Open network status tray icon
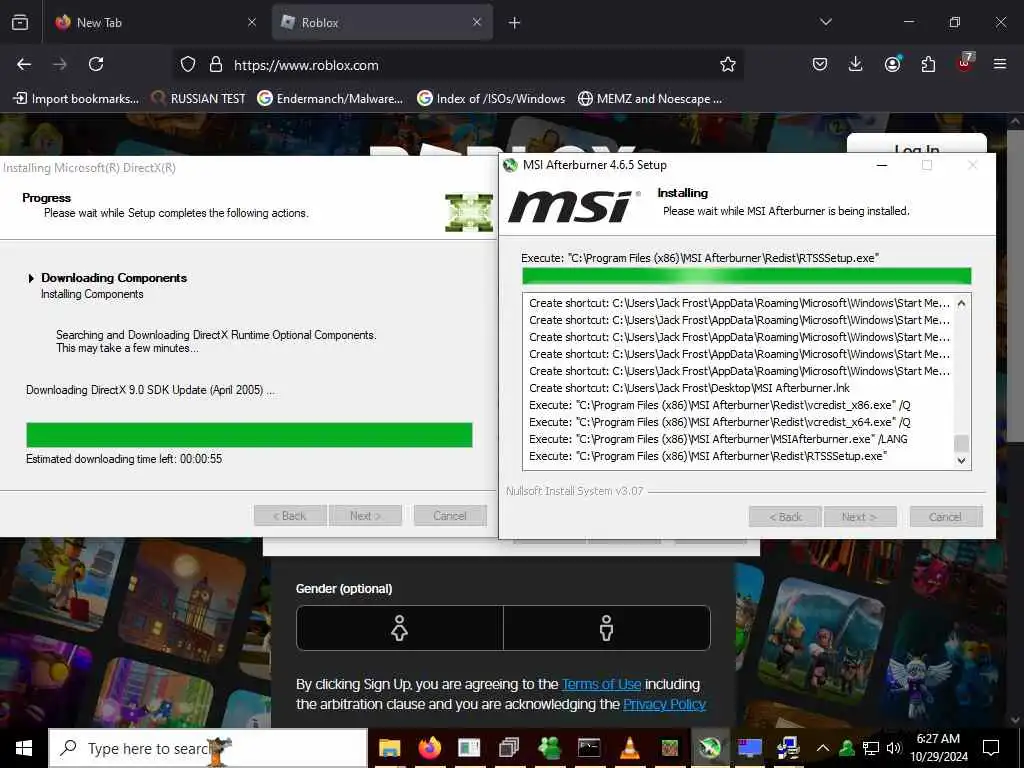The image size is (1024, 768). pos(871,748)
